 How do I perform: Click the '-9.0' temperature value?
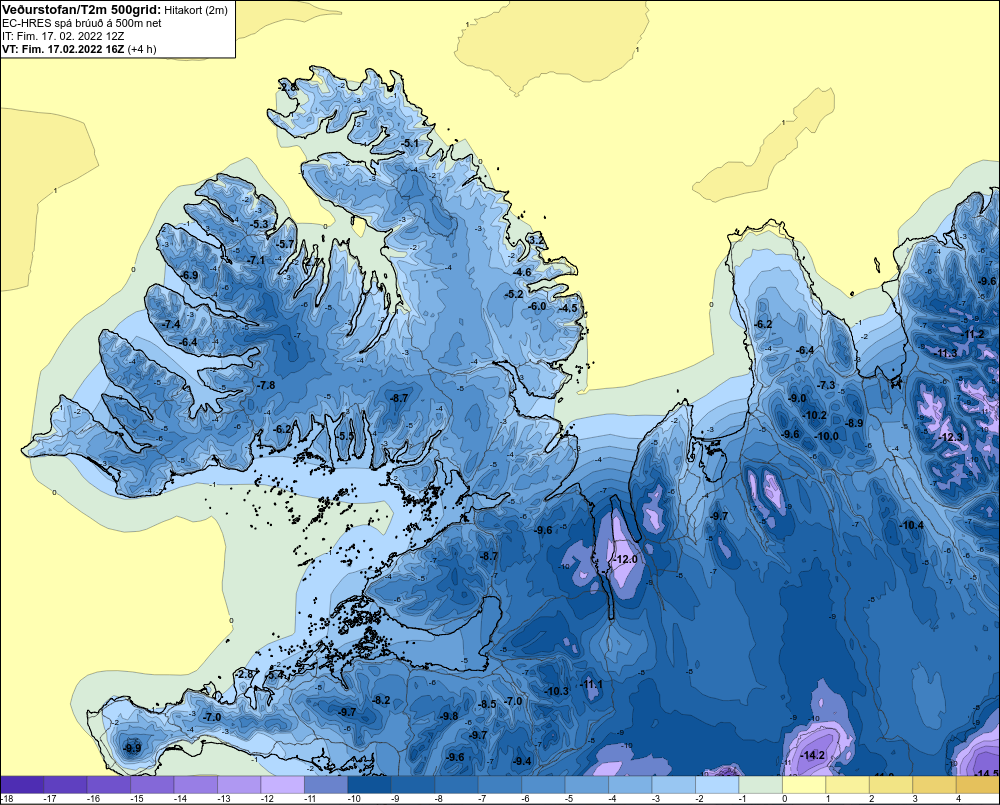[x=797, y=398]
